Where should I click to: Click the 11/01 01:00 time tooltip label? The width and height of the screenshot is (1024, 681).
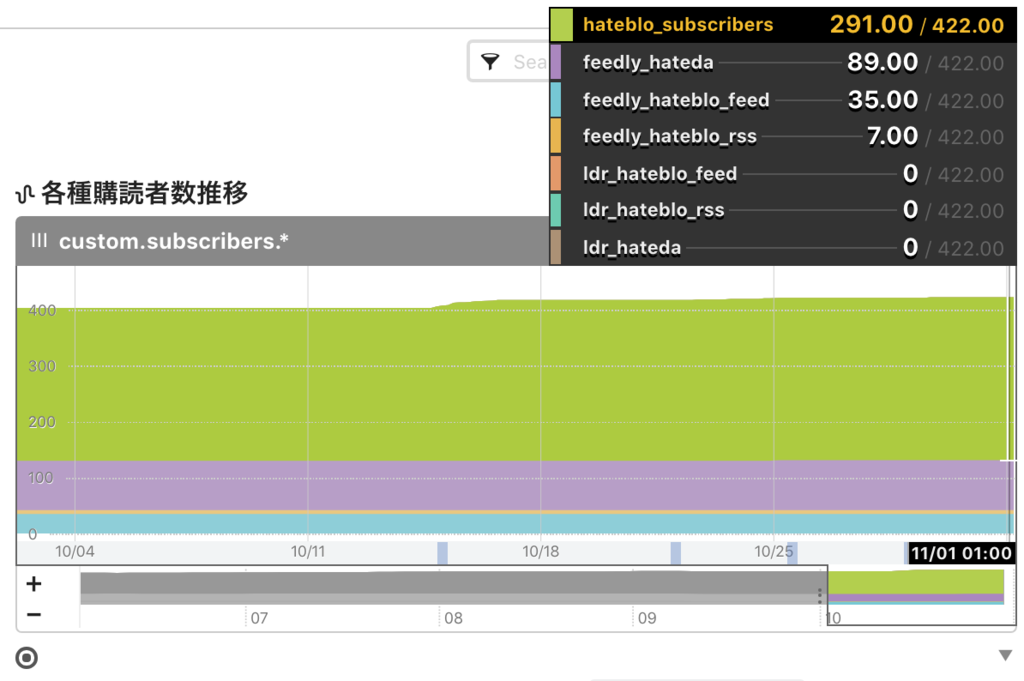961,554
